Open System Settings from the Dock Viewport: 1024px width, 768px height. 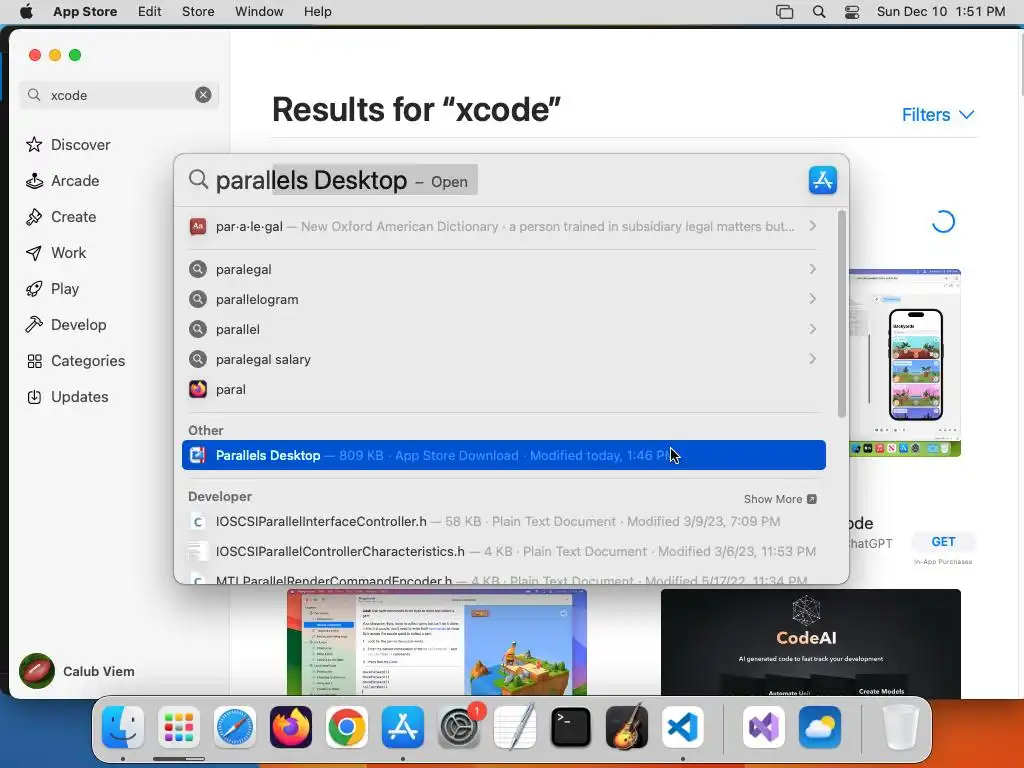(459, 726)
